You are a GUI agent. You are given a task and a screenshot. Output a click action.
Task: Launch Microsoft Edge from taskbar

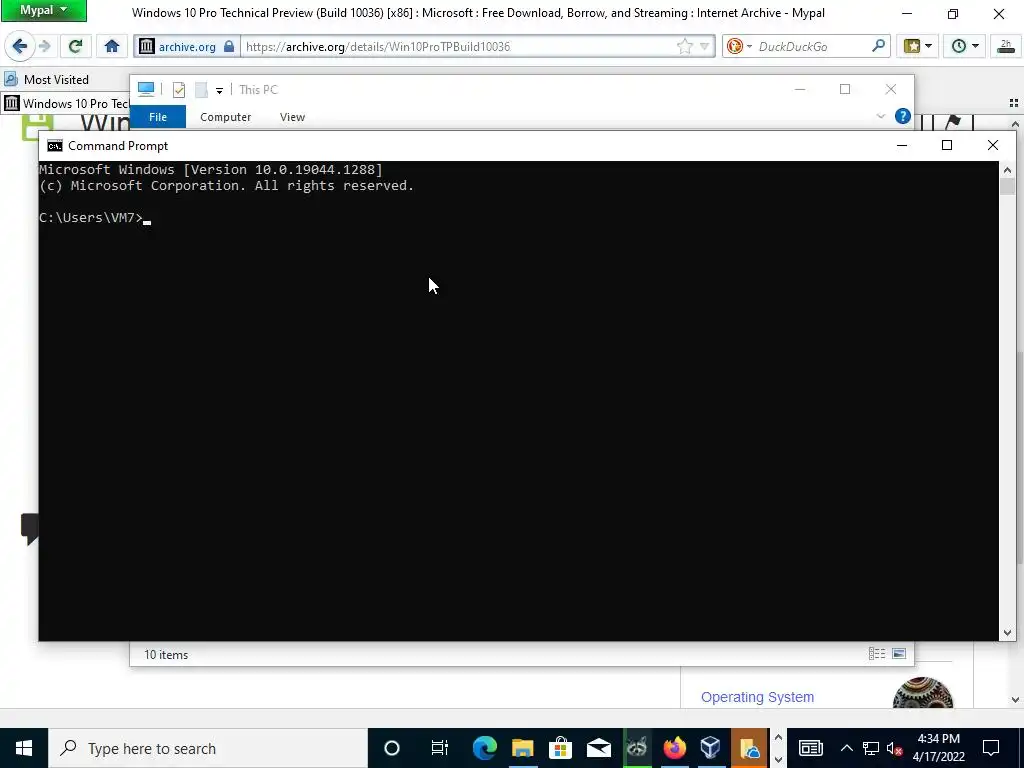[x=485, y=748]
